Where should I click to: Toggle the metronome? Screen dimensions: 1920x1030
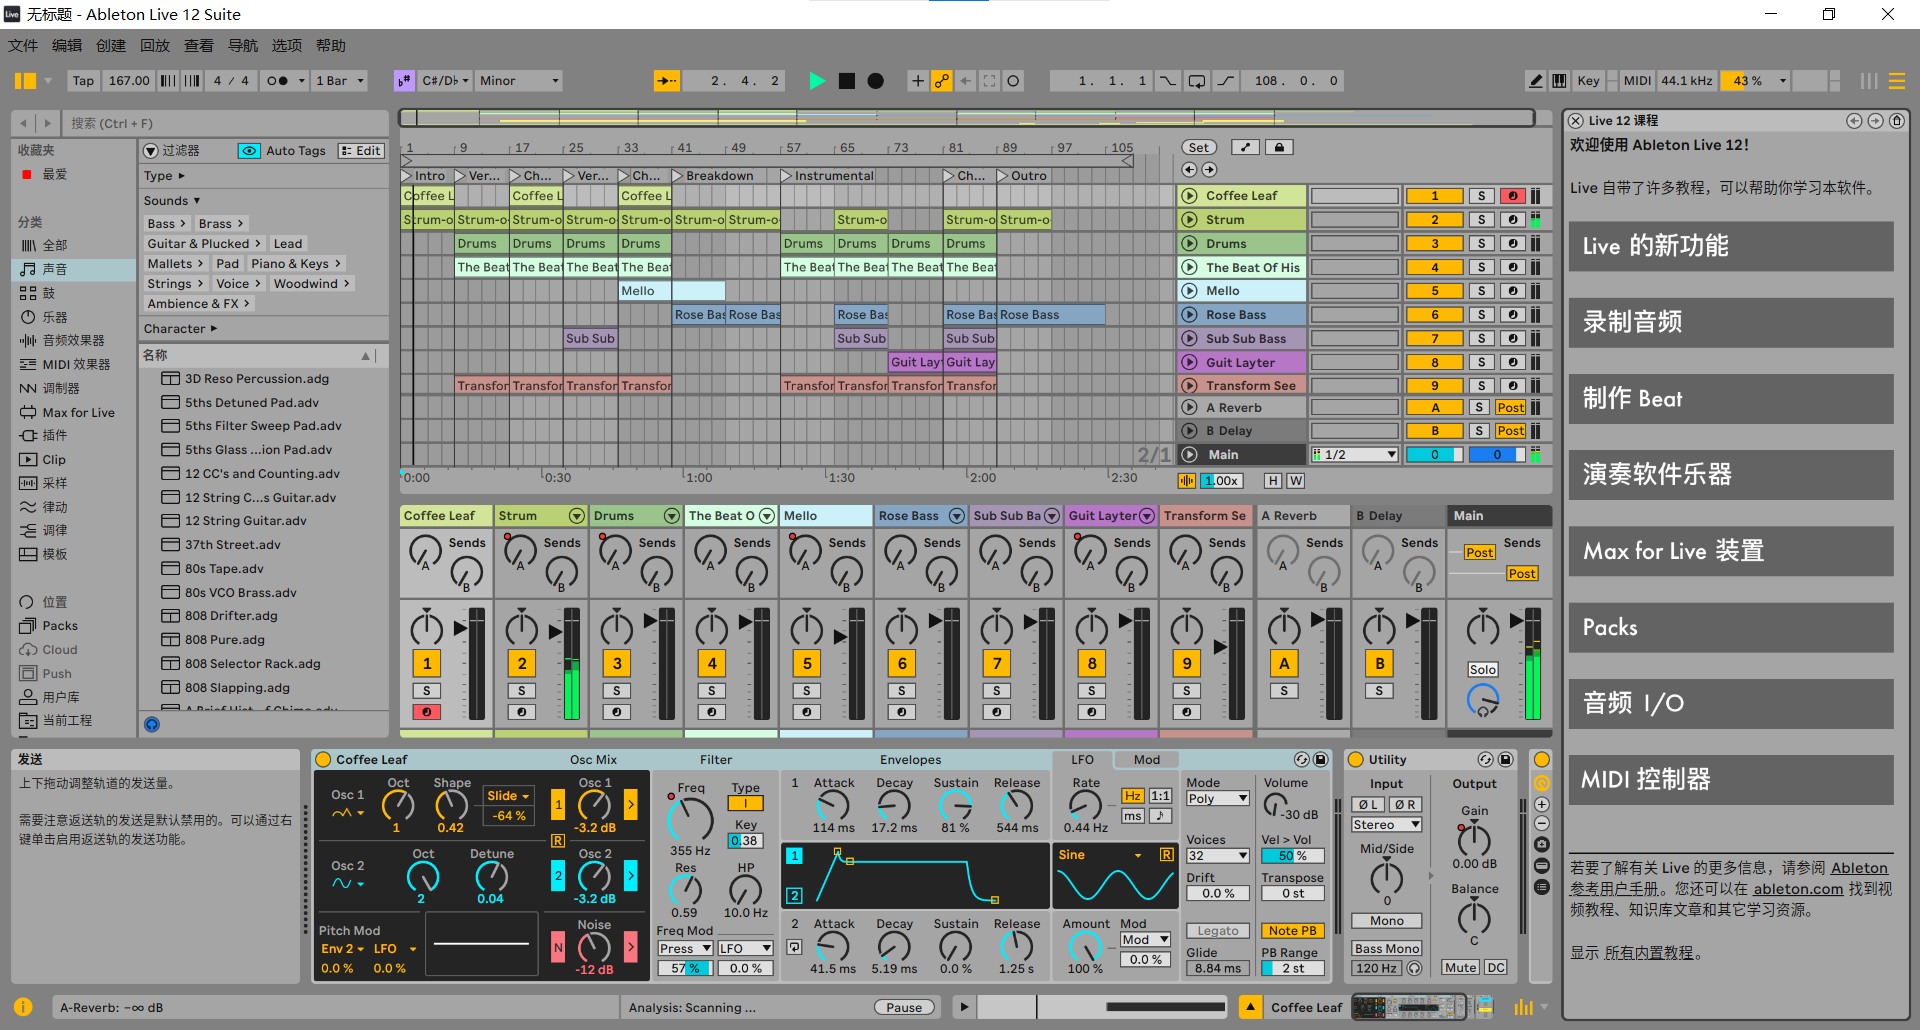[278, 81]
